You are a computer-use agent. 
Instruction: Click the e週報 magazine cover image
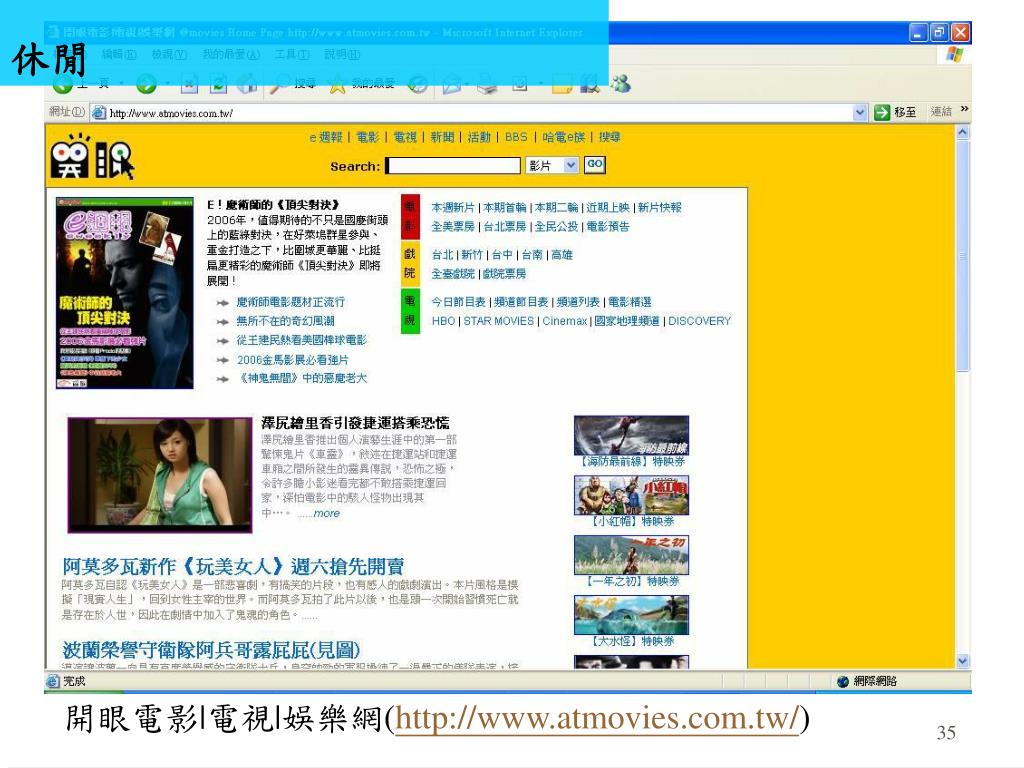coord(125,293)
